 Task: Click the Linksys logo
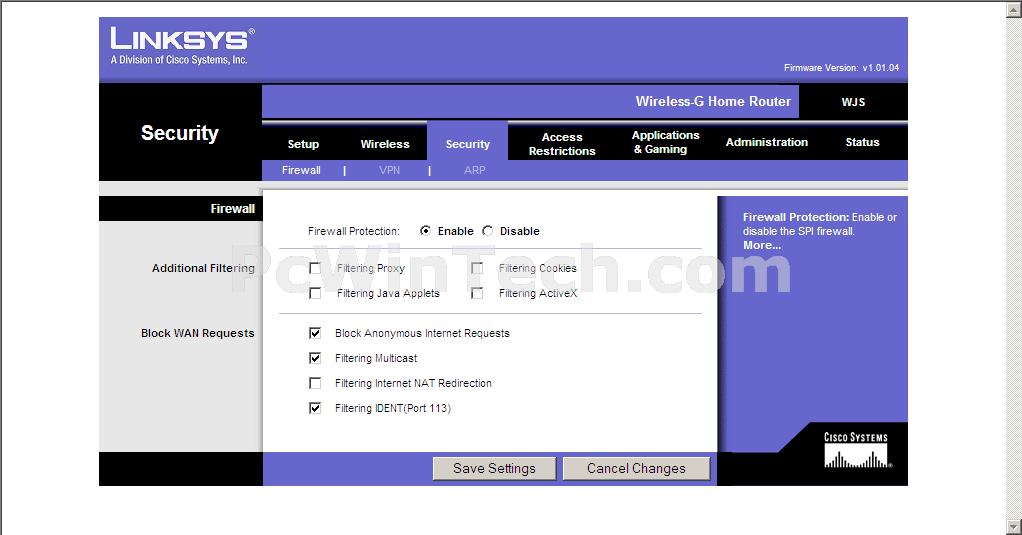point(182,46)
